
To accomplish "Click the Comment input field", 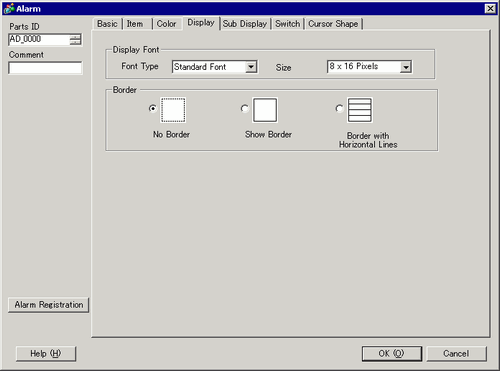I will point(45,68).
